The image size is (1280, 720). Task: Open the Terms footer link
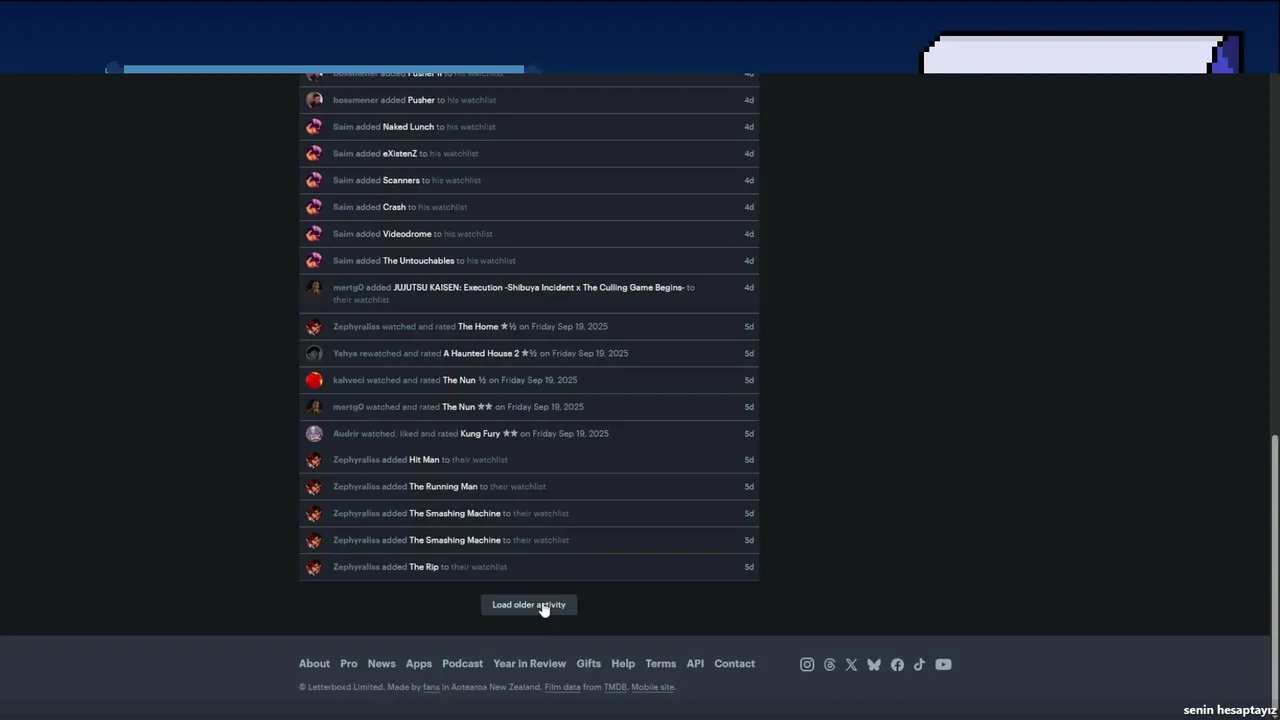coord(660,664)
